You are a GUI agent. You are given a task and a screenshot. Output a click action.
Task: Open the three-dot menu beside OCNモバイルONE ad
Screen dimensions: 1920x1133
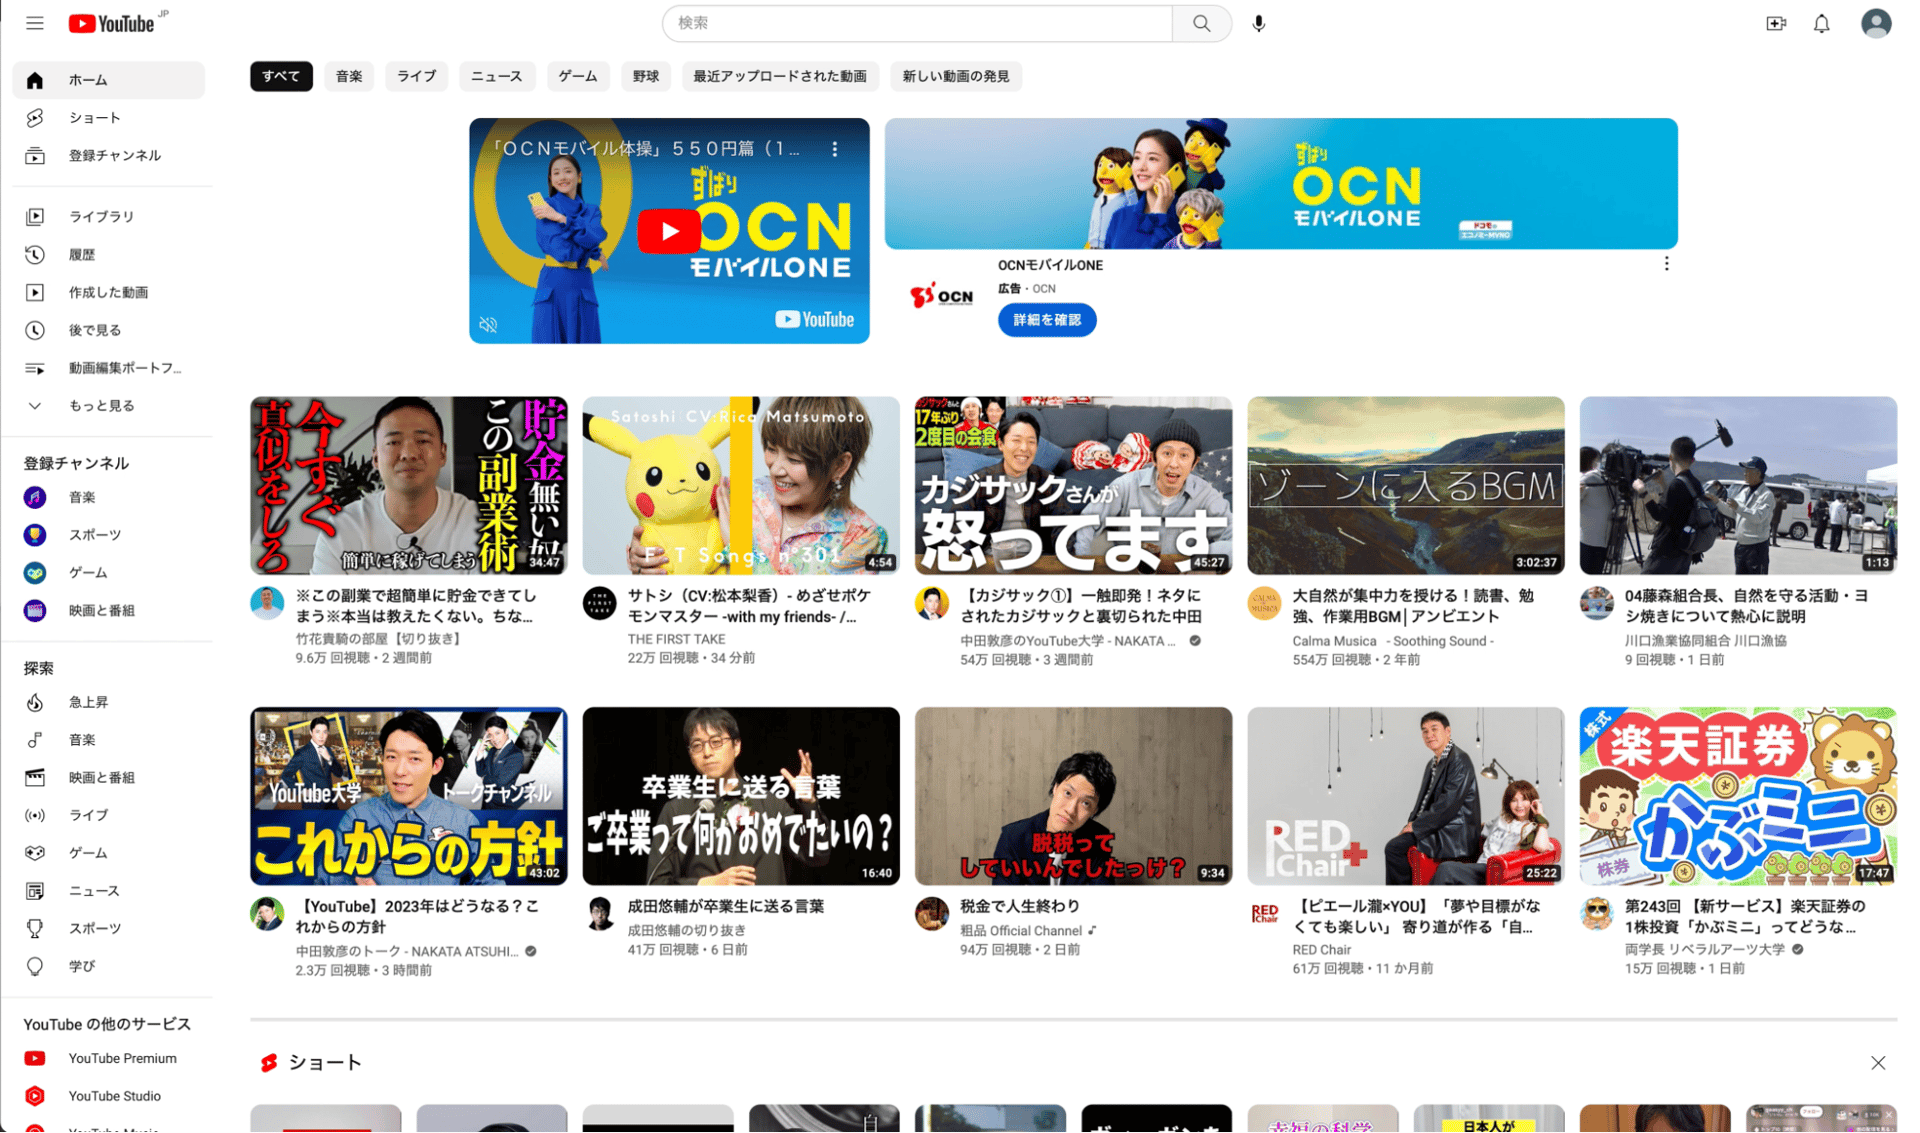pyautogui.click(x=1666, y=264)
